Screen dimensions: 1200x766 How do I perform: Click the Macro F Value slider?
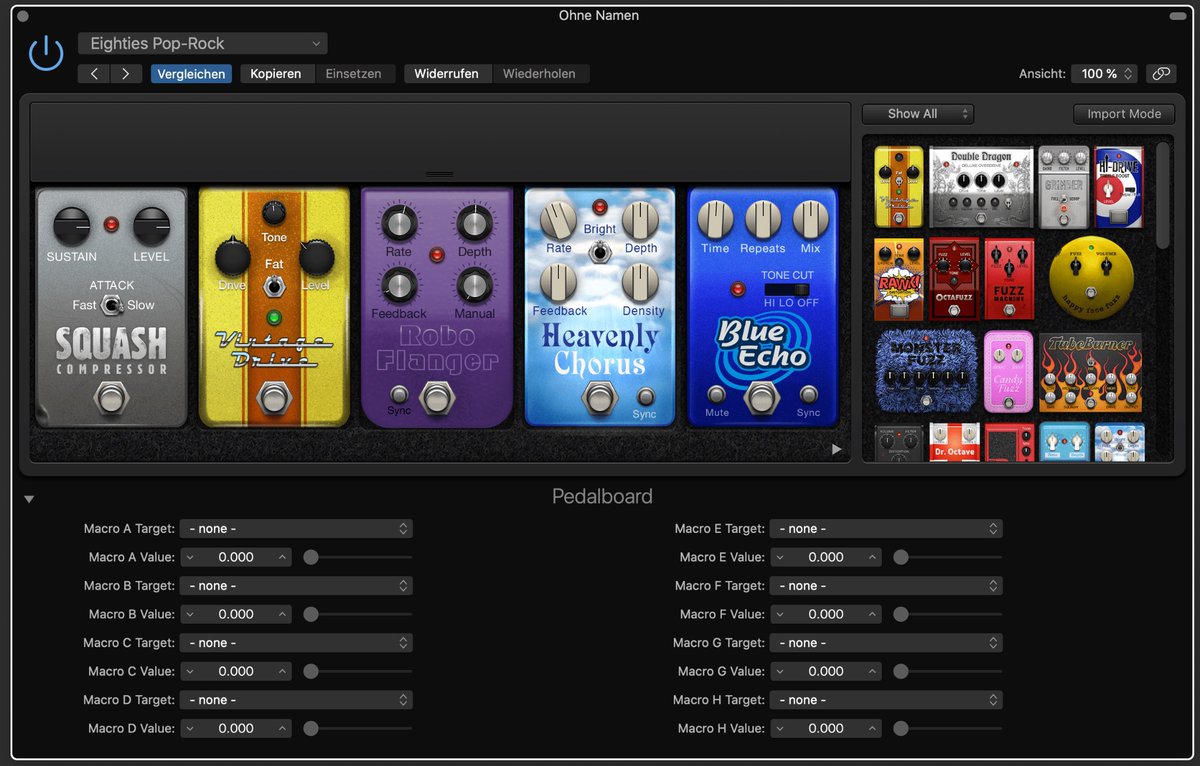pyautogui.click(x=947, y=614)
